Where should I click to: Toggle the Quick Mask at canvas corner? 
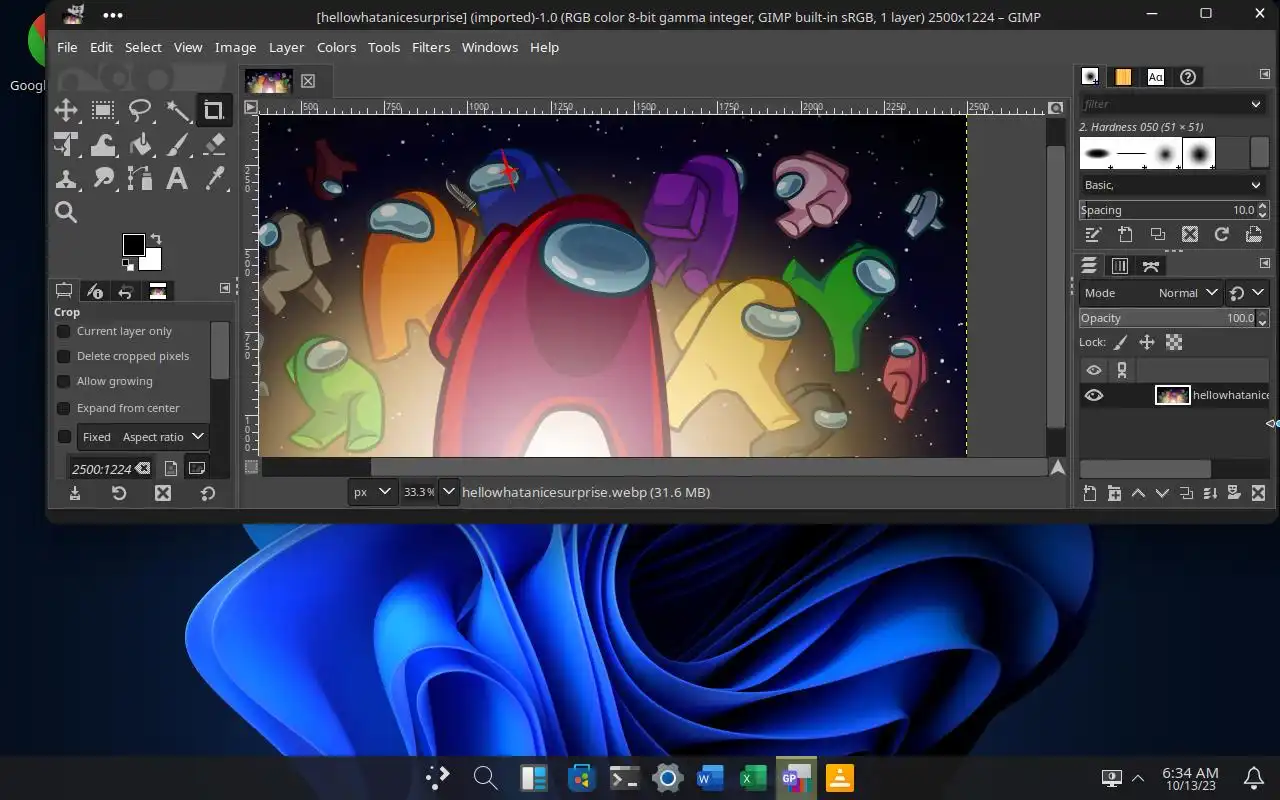[x=251, y=466]
